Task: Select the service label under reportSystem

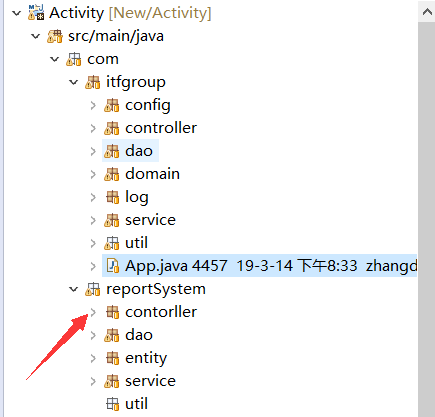Action: [150, 381]
